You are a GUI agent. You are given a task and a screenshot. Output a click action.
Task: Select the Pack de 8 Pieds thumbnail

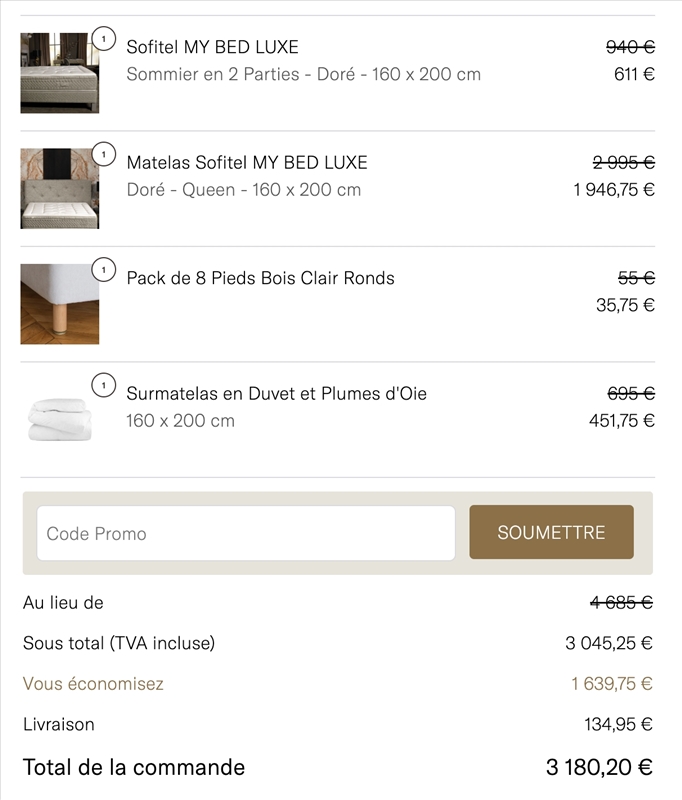(x=59, y=303)
